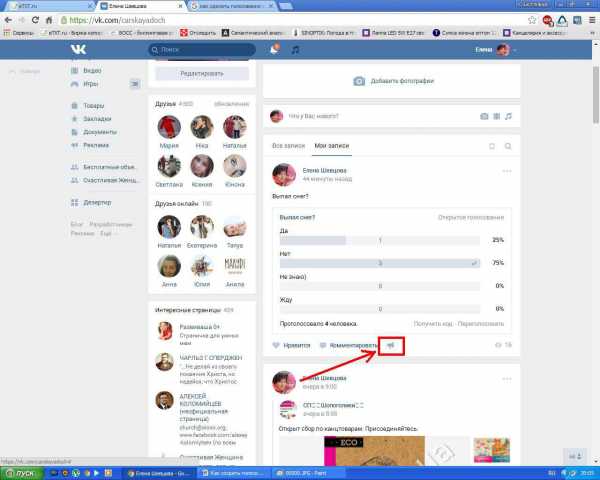Reload the page with refresh icon

(35, 20)
